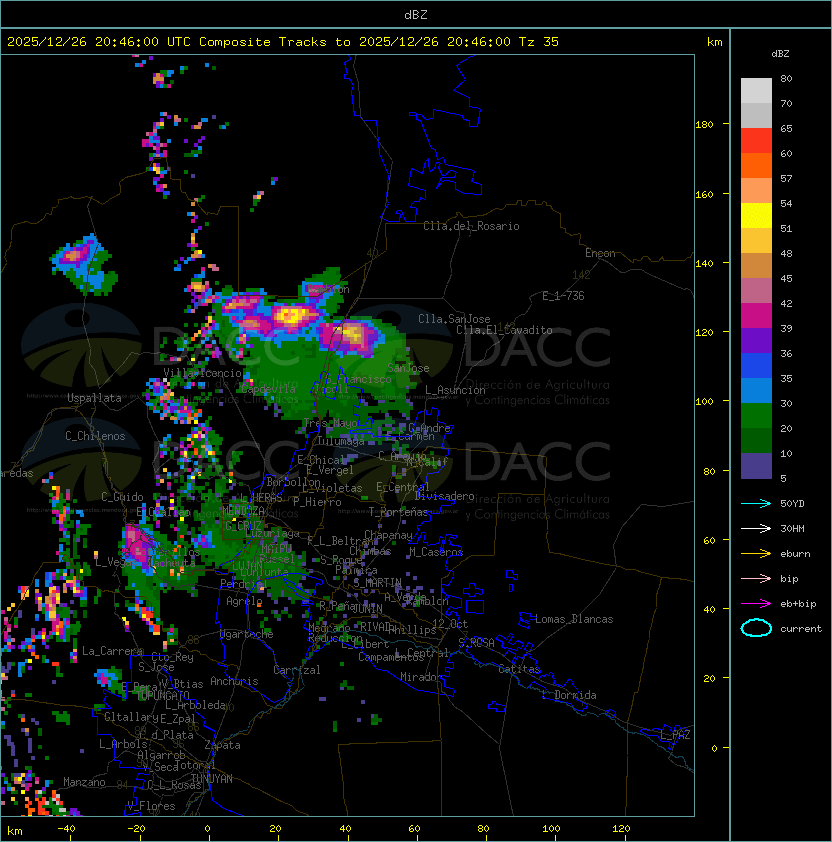The height and width of the screenshot is (842, 832).
Task: Click the white 30HM arrow legend icon
Action: point(756,528)
